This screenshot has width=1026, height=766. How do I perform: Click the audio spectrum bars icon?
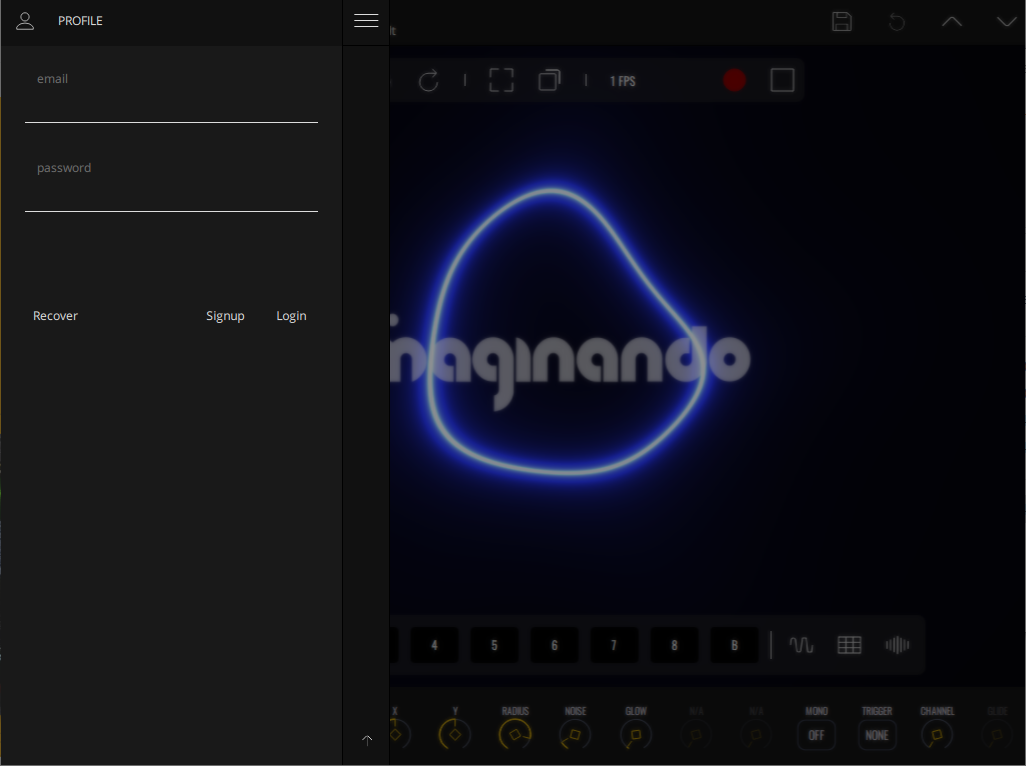897,646
